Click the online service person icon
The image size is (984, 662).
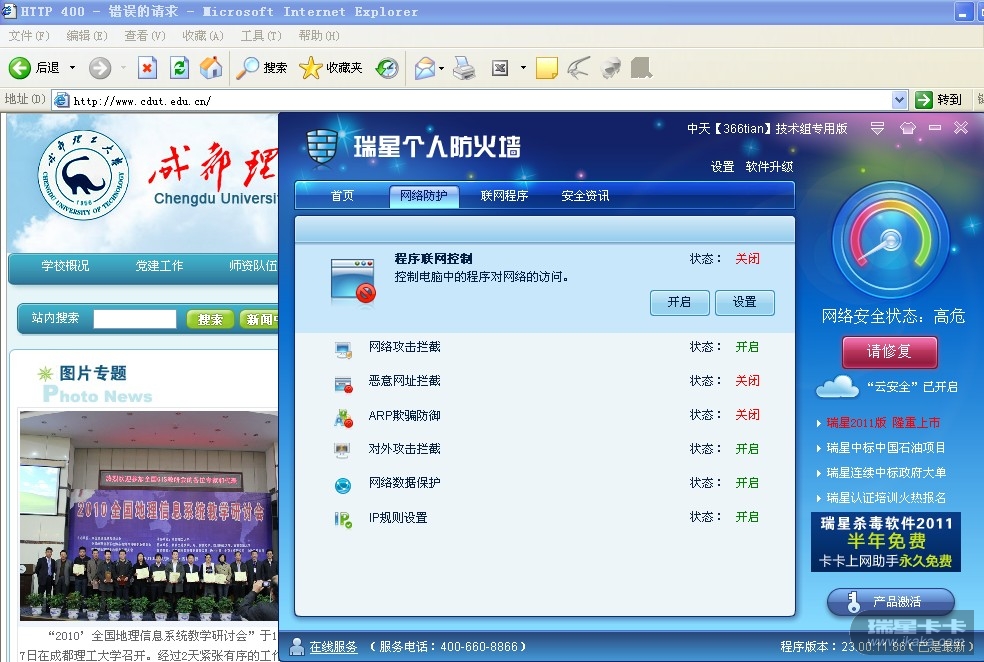pyautogui.click(x=297, y=646)
